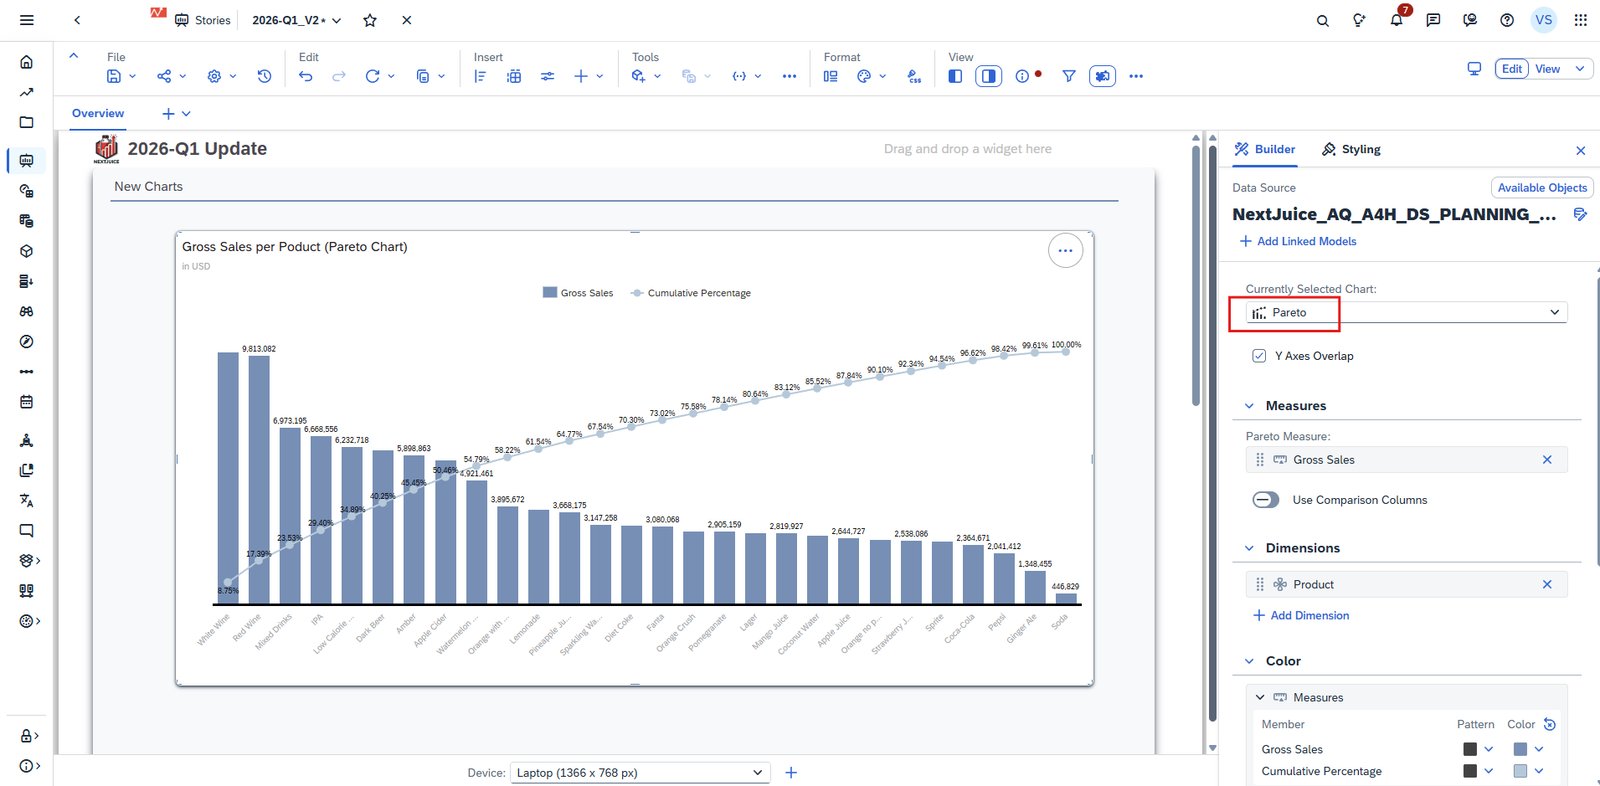
Task: Remove Gross Sales measure with X
Action: (1547, 460)
